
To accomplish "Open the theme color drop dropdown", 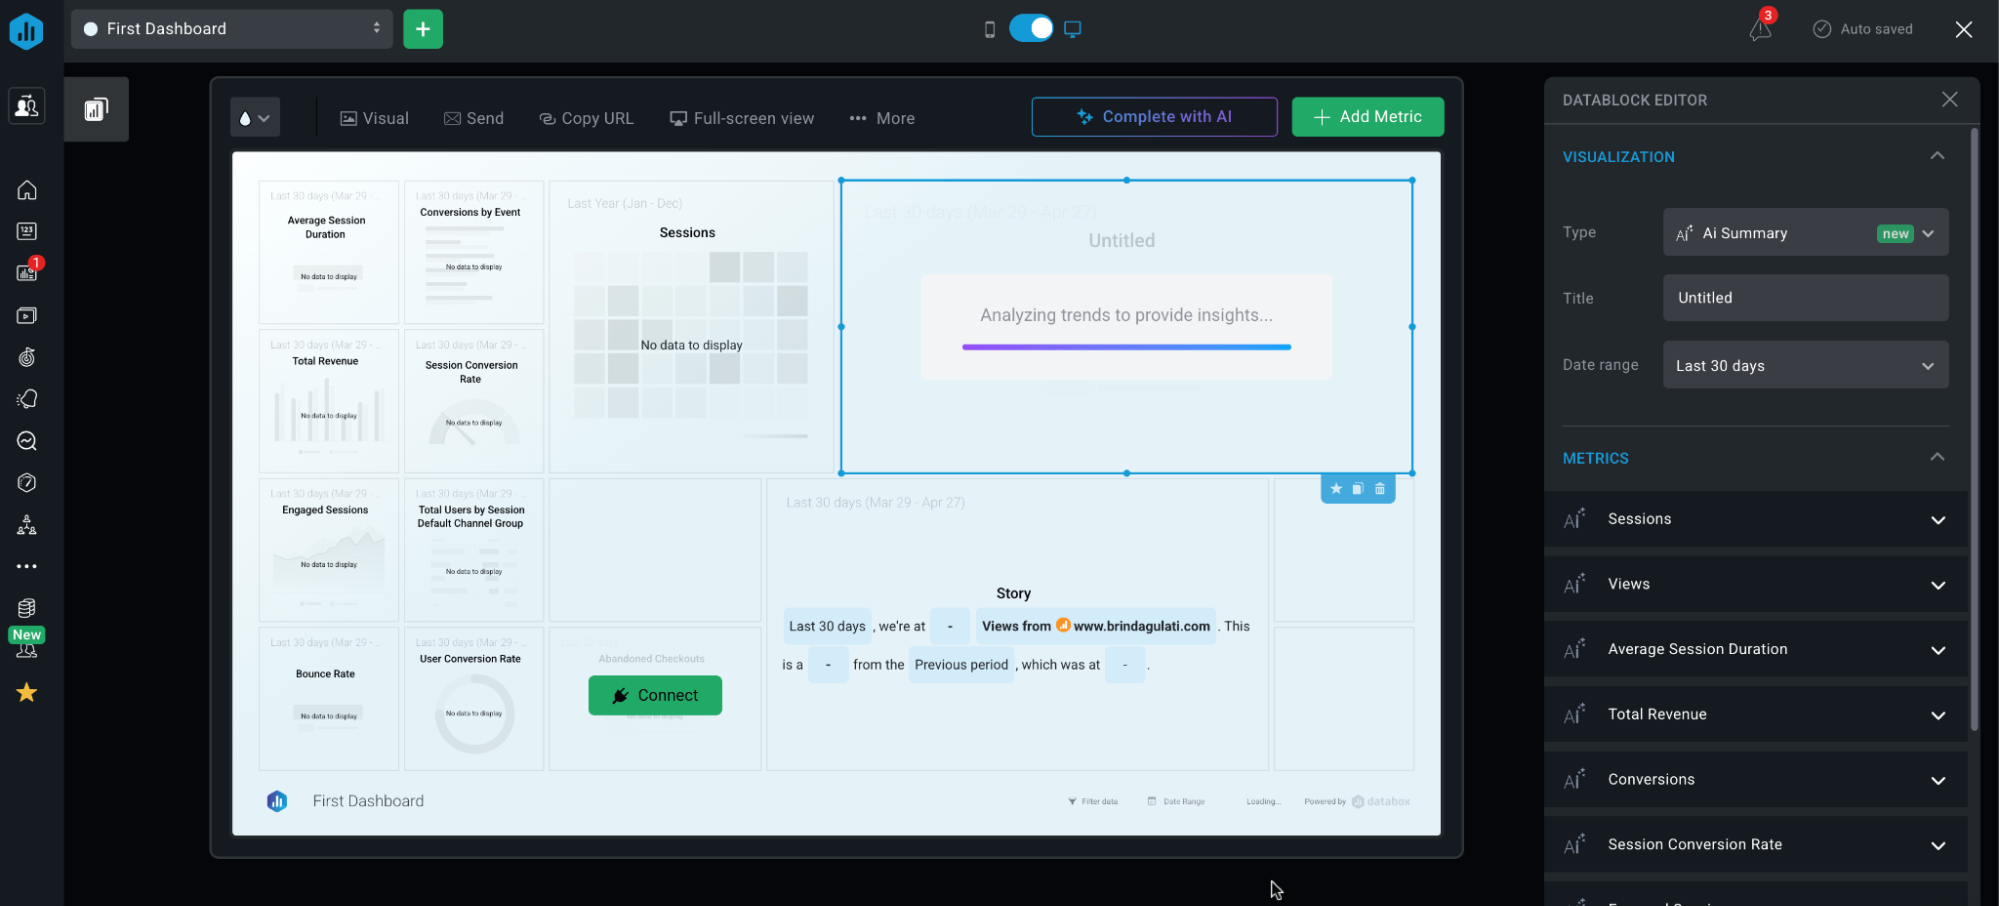I will [x=255, y=118].
